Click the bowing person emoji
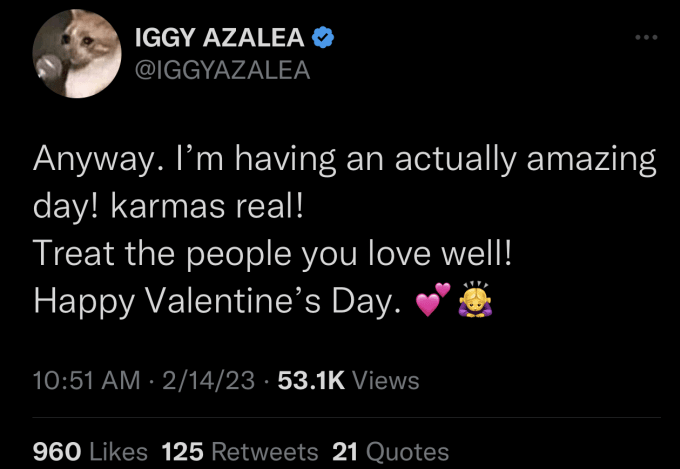This screenshot has height=469, width=680. [x=476, y=299]
